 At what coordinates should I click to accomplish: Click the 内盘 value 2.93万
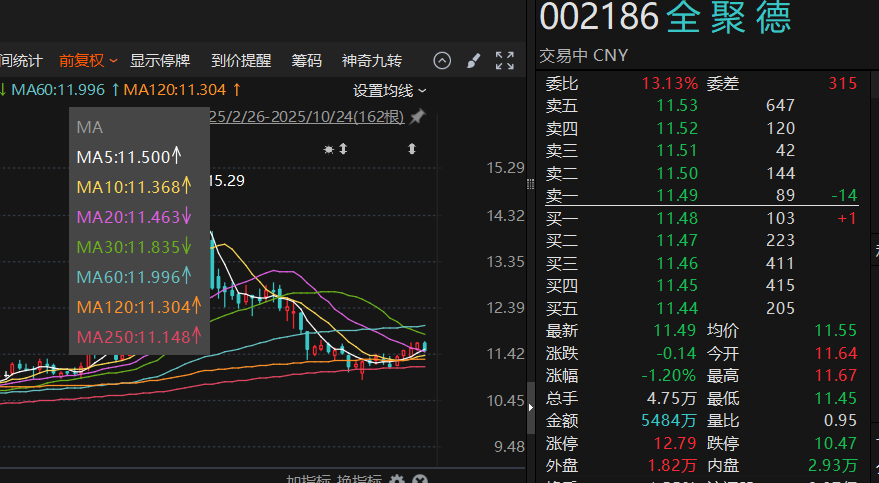click(x=833, y=466)
